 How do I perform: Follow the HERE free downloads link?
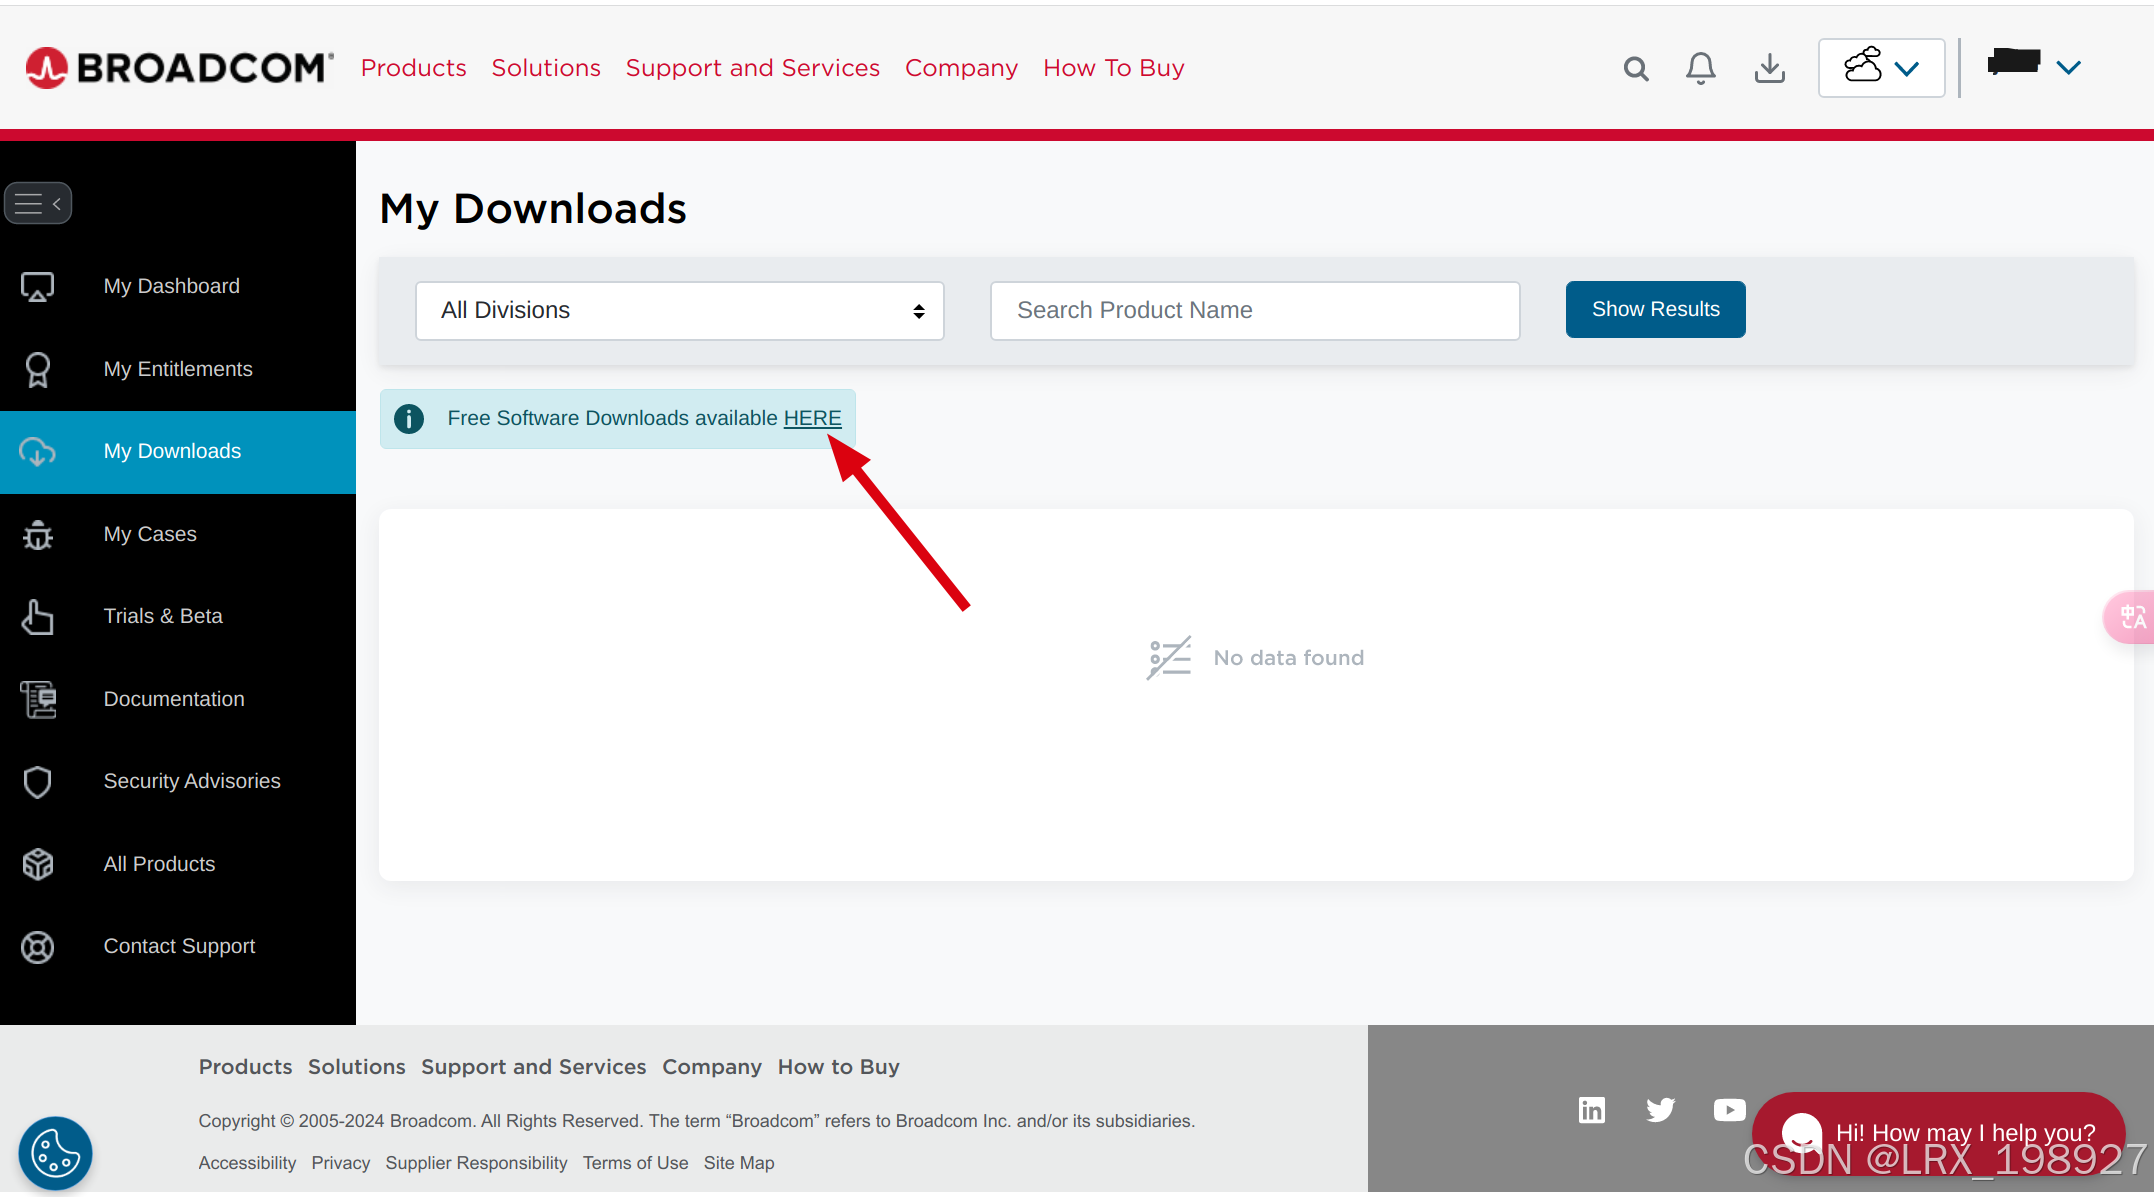pos(812,418)
